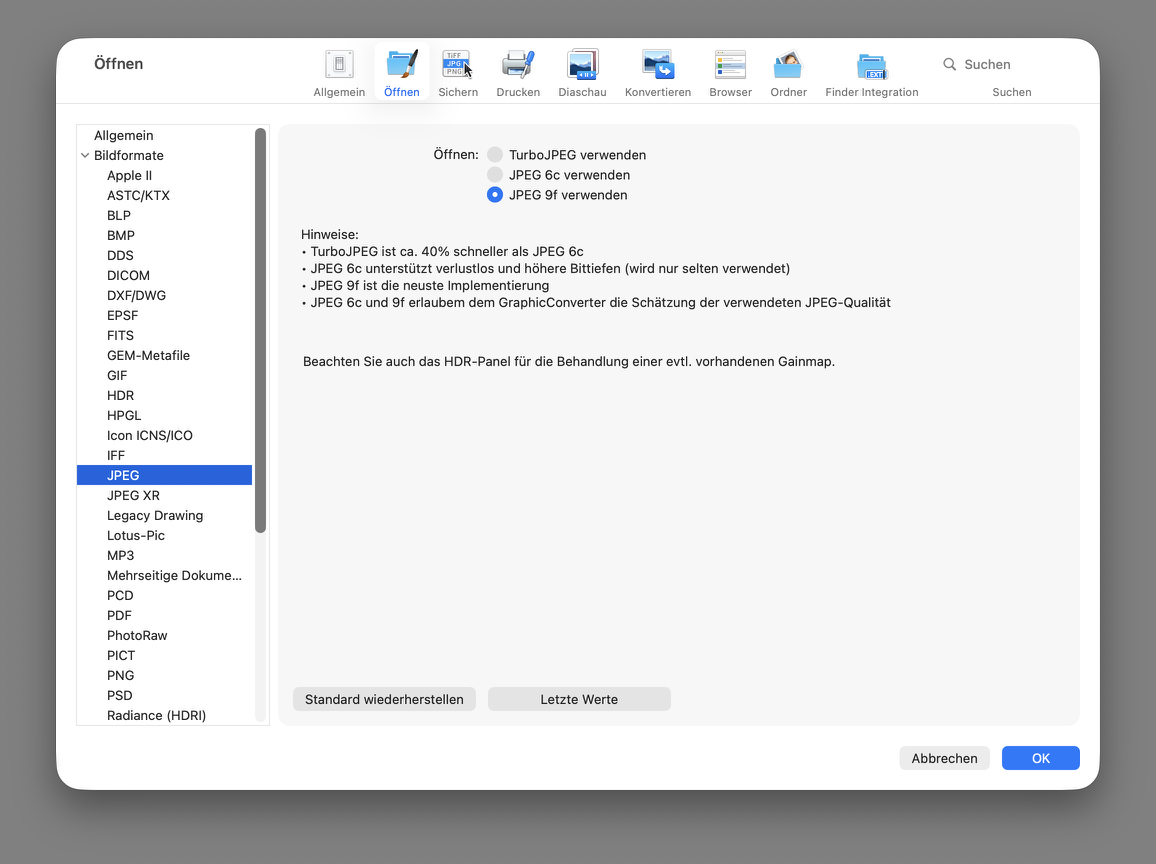Choose JPEG XR in format list

click(x=133, y=495)
